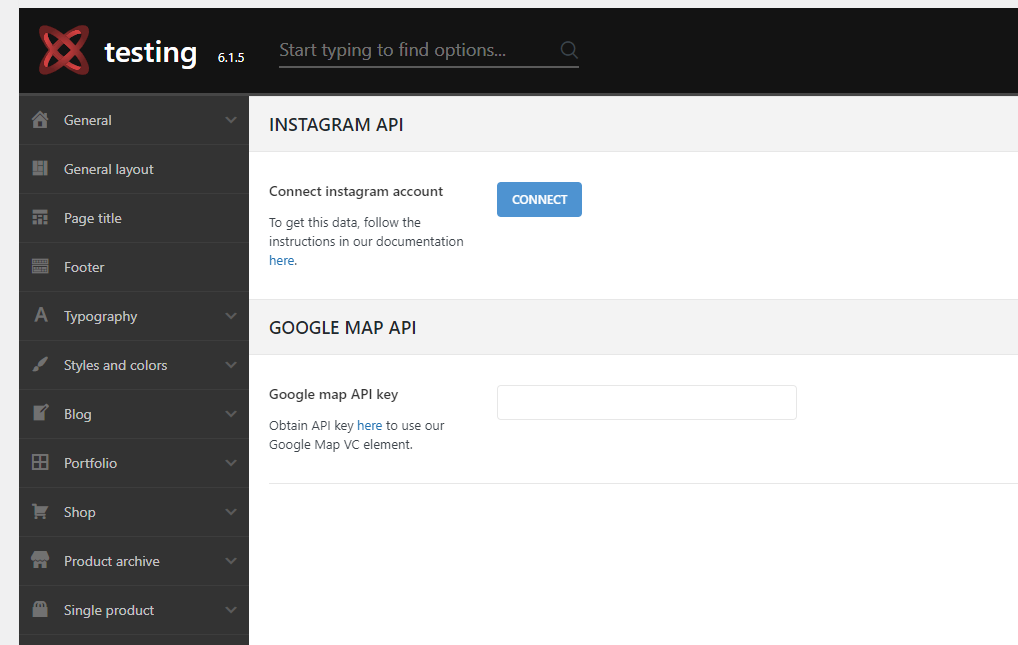Image resolution: width=1018 pixels, height=645 pixels.
Task: Open the Page title menu item
Action: tap(134, 218)
